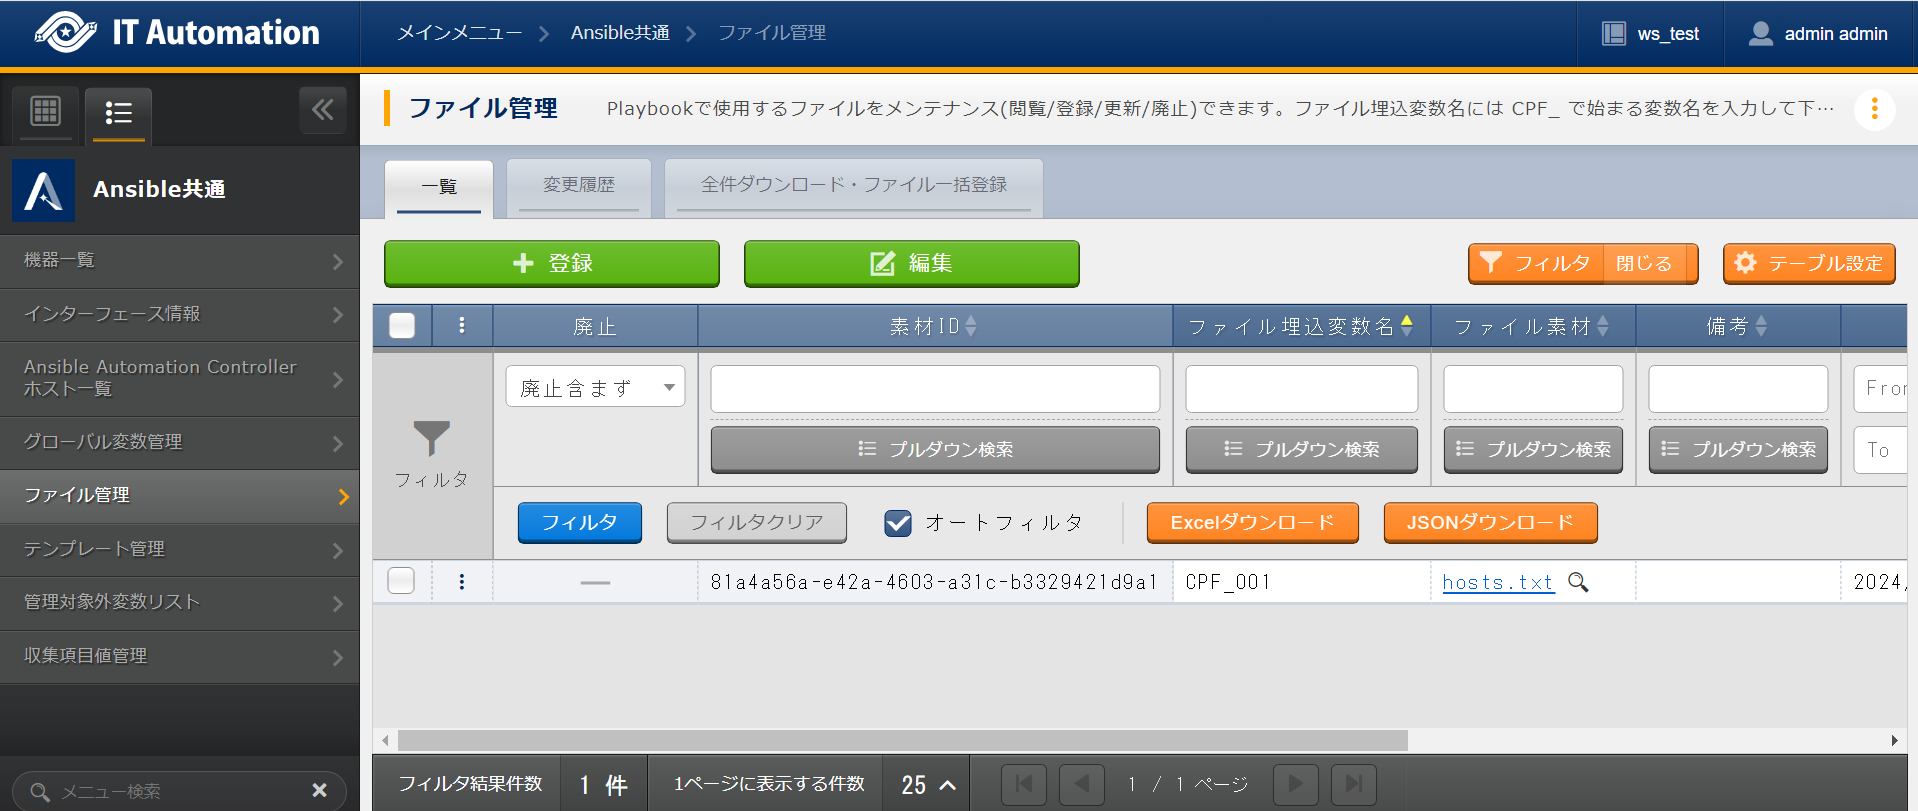
Task: Switch sidebar to list menu view
Action: pos(118,113)
